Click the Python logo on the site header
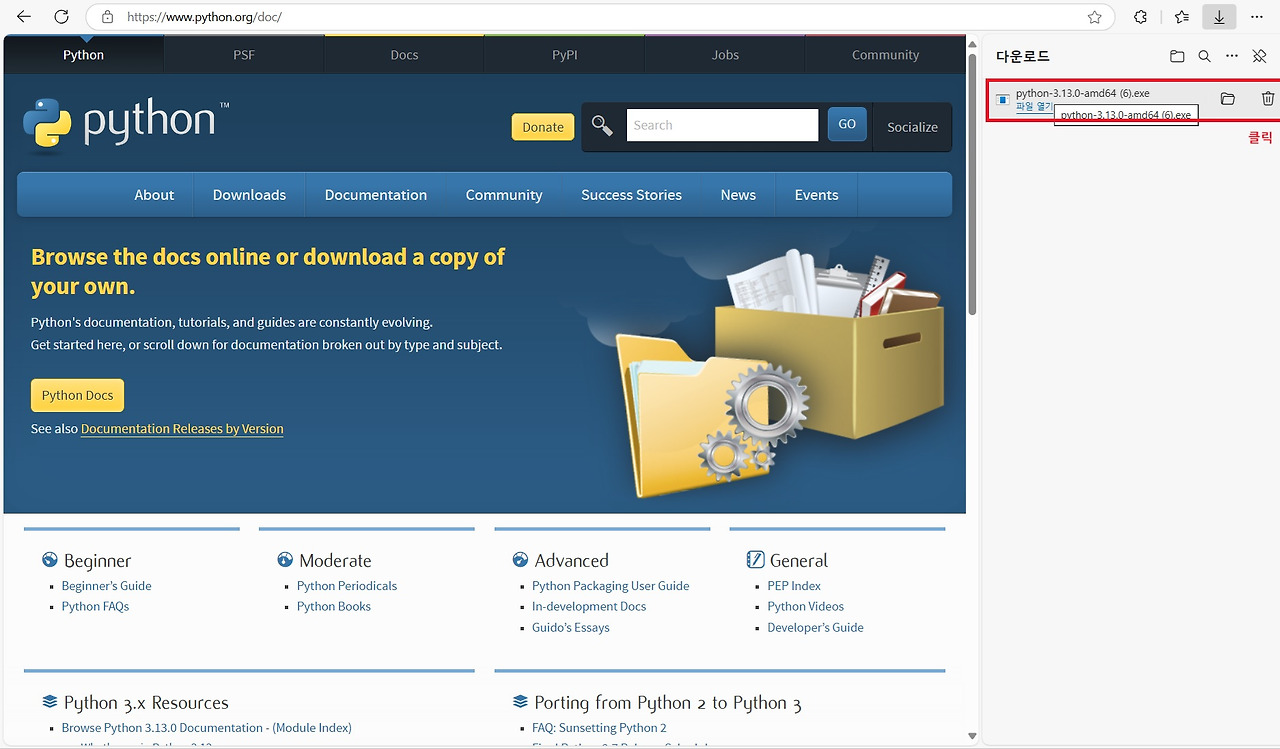1280x749 pixels. coord(126,124)
